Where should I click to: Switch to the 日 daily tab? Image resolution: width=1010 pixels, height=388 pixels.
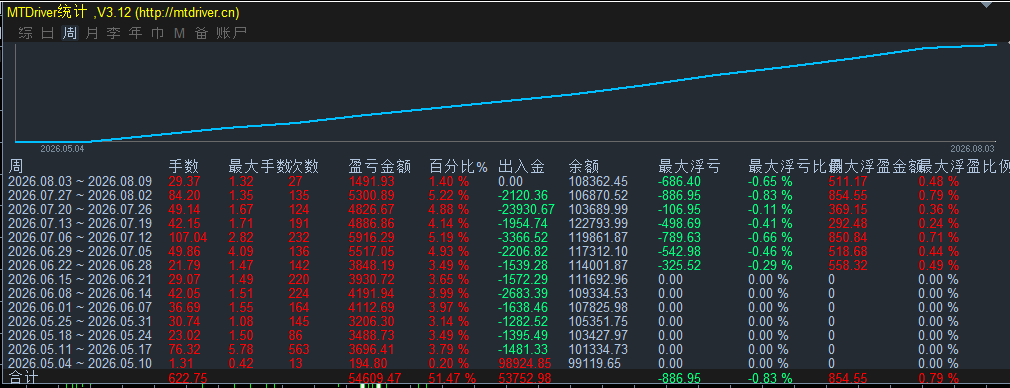point(48,33)
